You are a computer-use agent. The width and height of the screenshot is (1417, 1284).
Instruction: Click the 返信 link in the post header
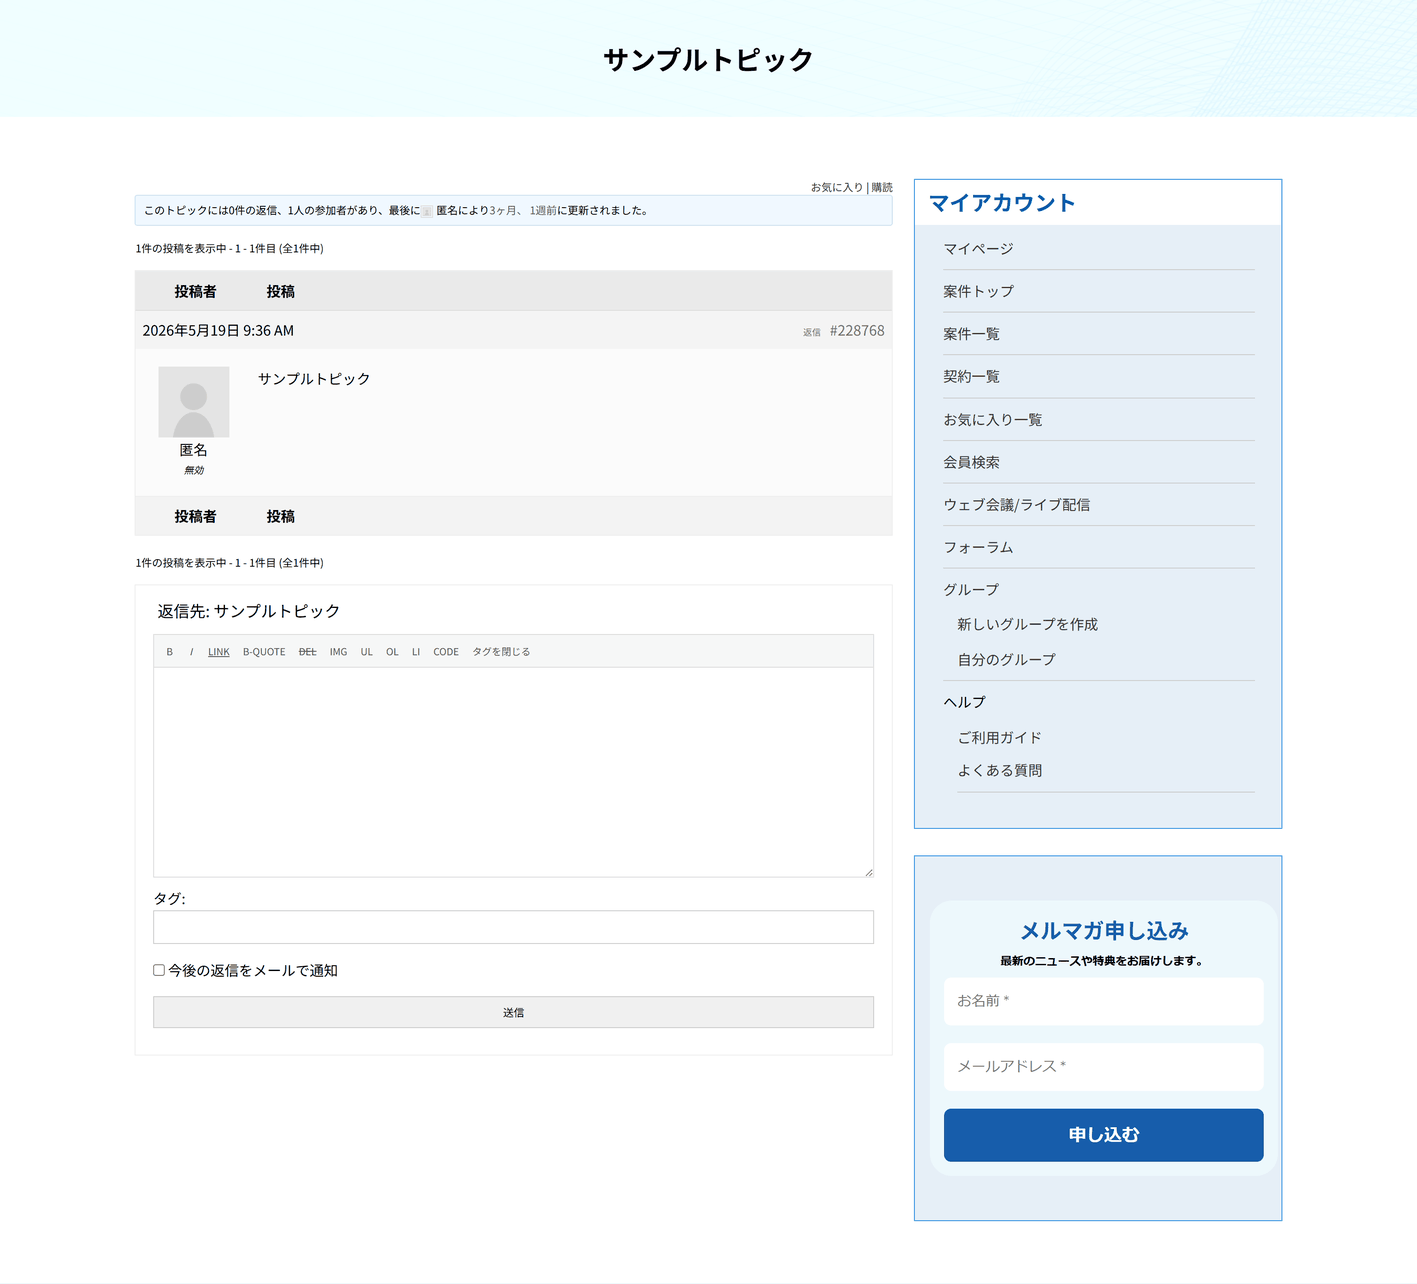812,332
